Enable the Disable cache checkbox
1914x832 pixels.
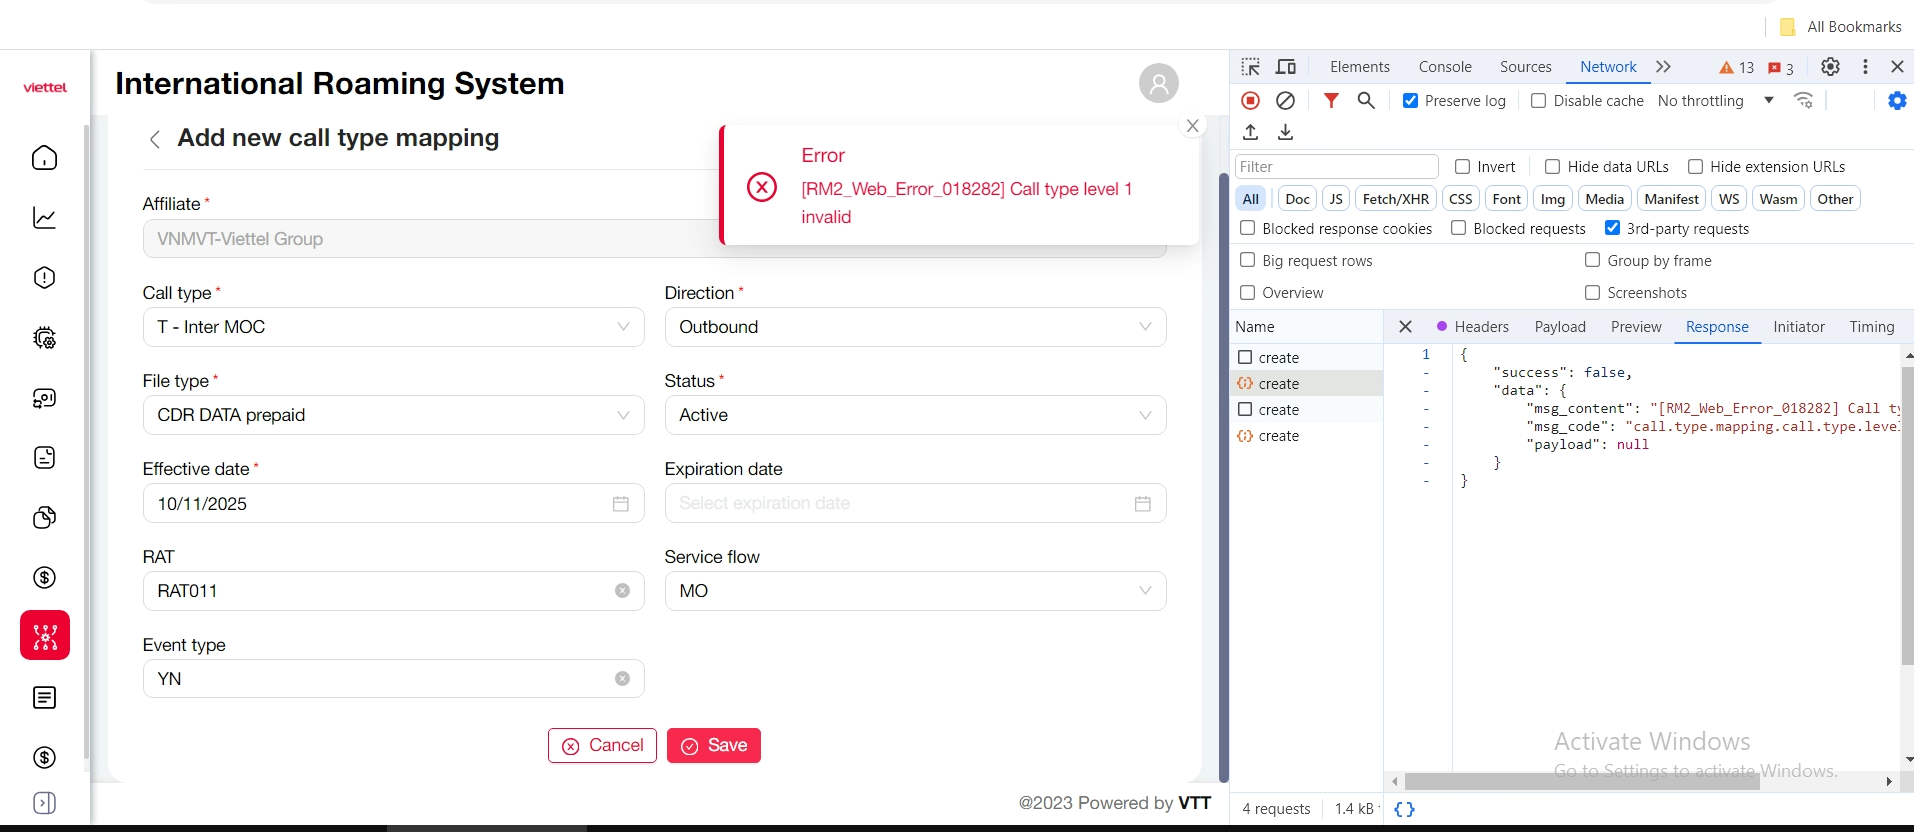tap(1539, 101)
